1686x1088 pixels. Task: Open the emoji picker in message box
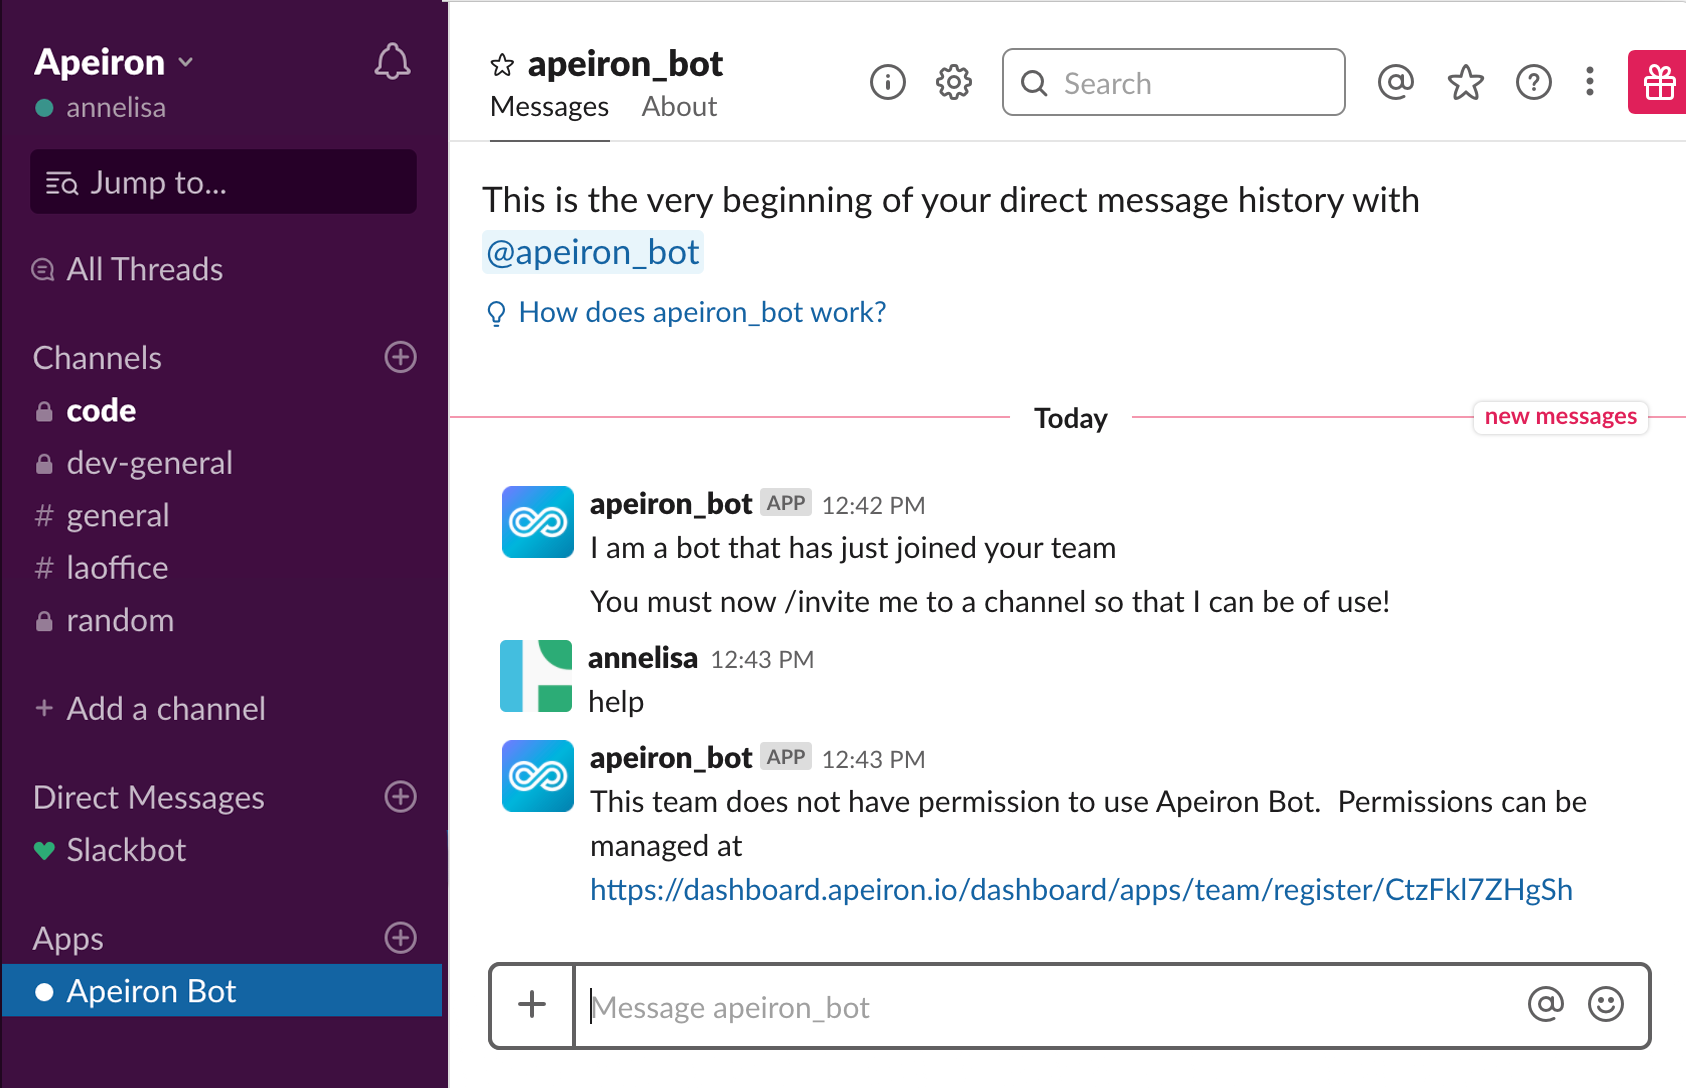click(x=1606, y=1004)
